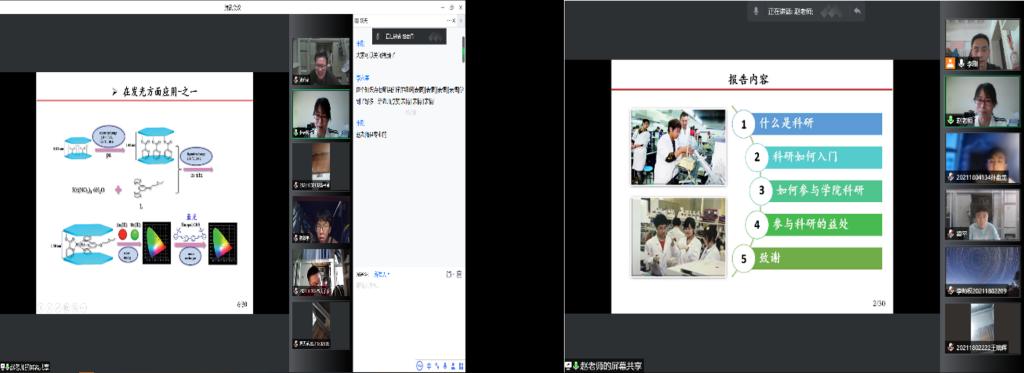
Task: Toggle mic on starry-sky participant tile
Action: 952,290
